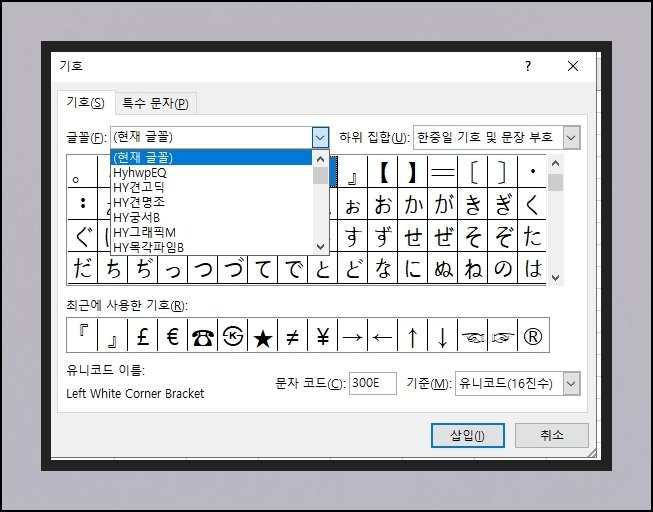Choose the down arrow recent symbol
This screenshot has height=512, width=653.
pyautogui.click(x=442, y=335)
